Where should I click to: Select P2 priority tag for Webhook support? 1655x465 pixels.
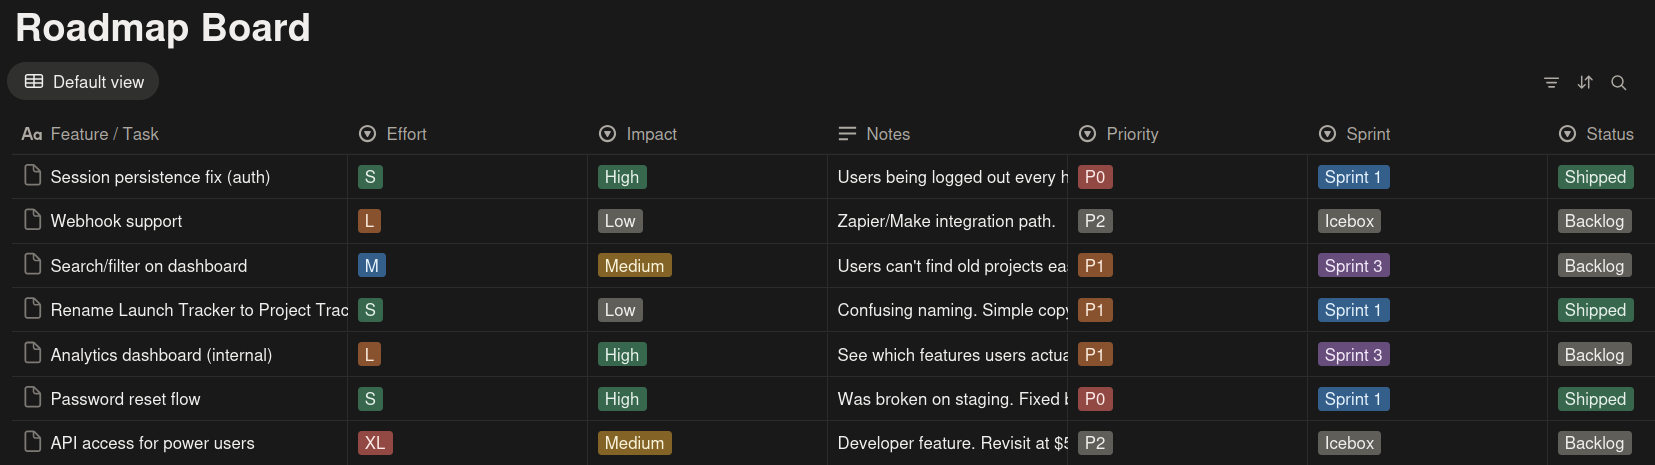point(1095,221)
